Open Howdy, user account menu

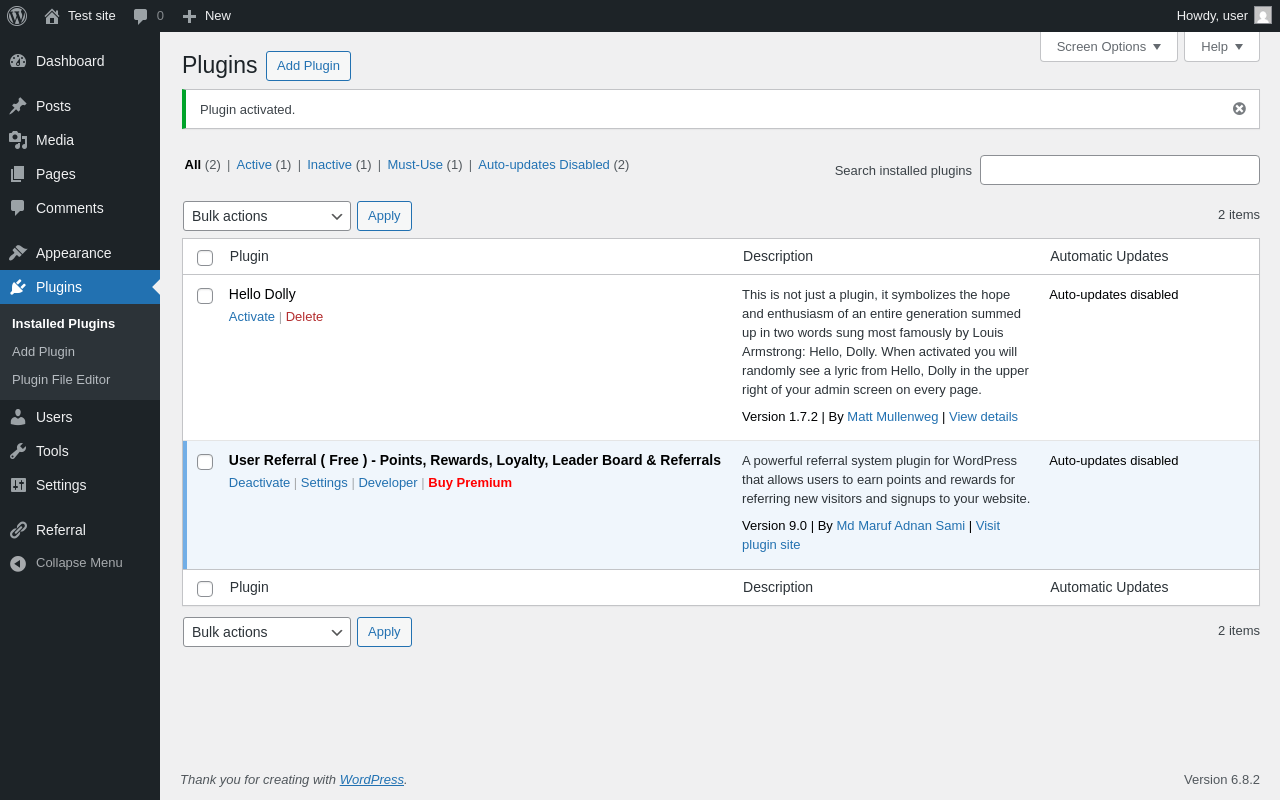(1224, 16)
